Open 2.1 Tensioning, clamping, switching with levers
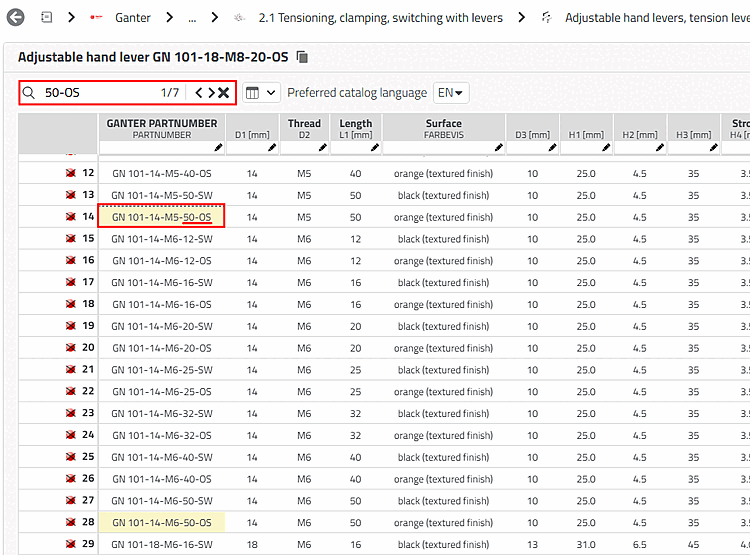This screenshot has height=555, width=750. 381,18
